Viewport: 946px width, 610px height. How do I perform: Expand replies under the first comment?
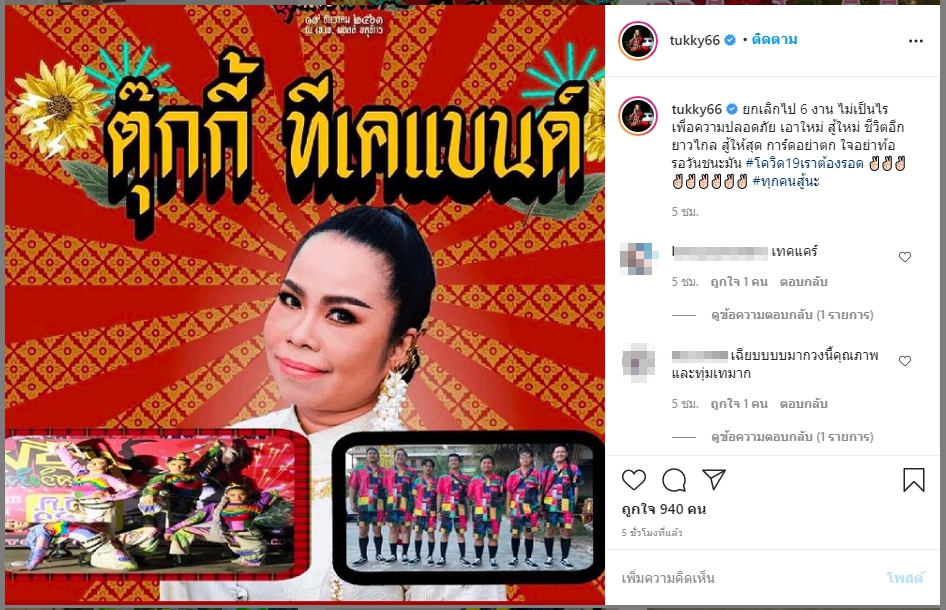[792, 315]
